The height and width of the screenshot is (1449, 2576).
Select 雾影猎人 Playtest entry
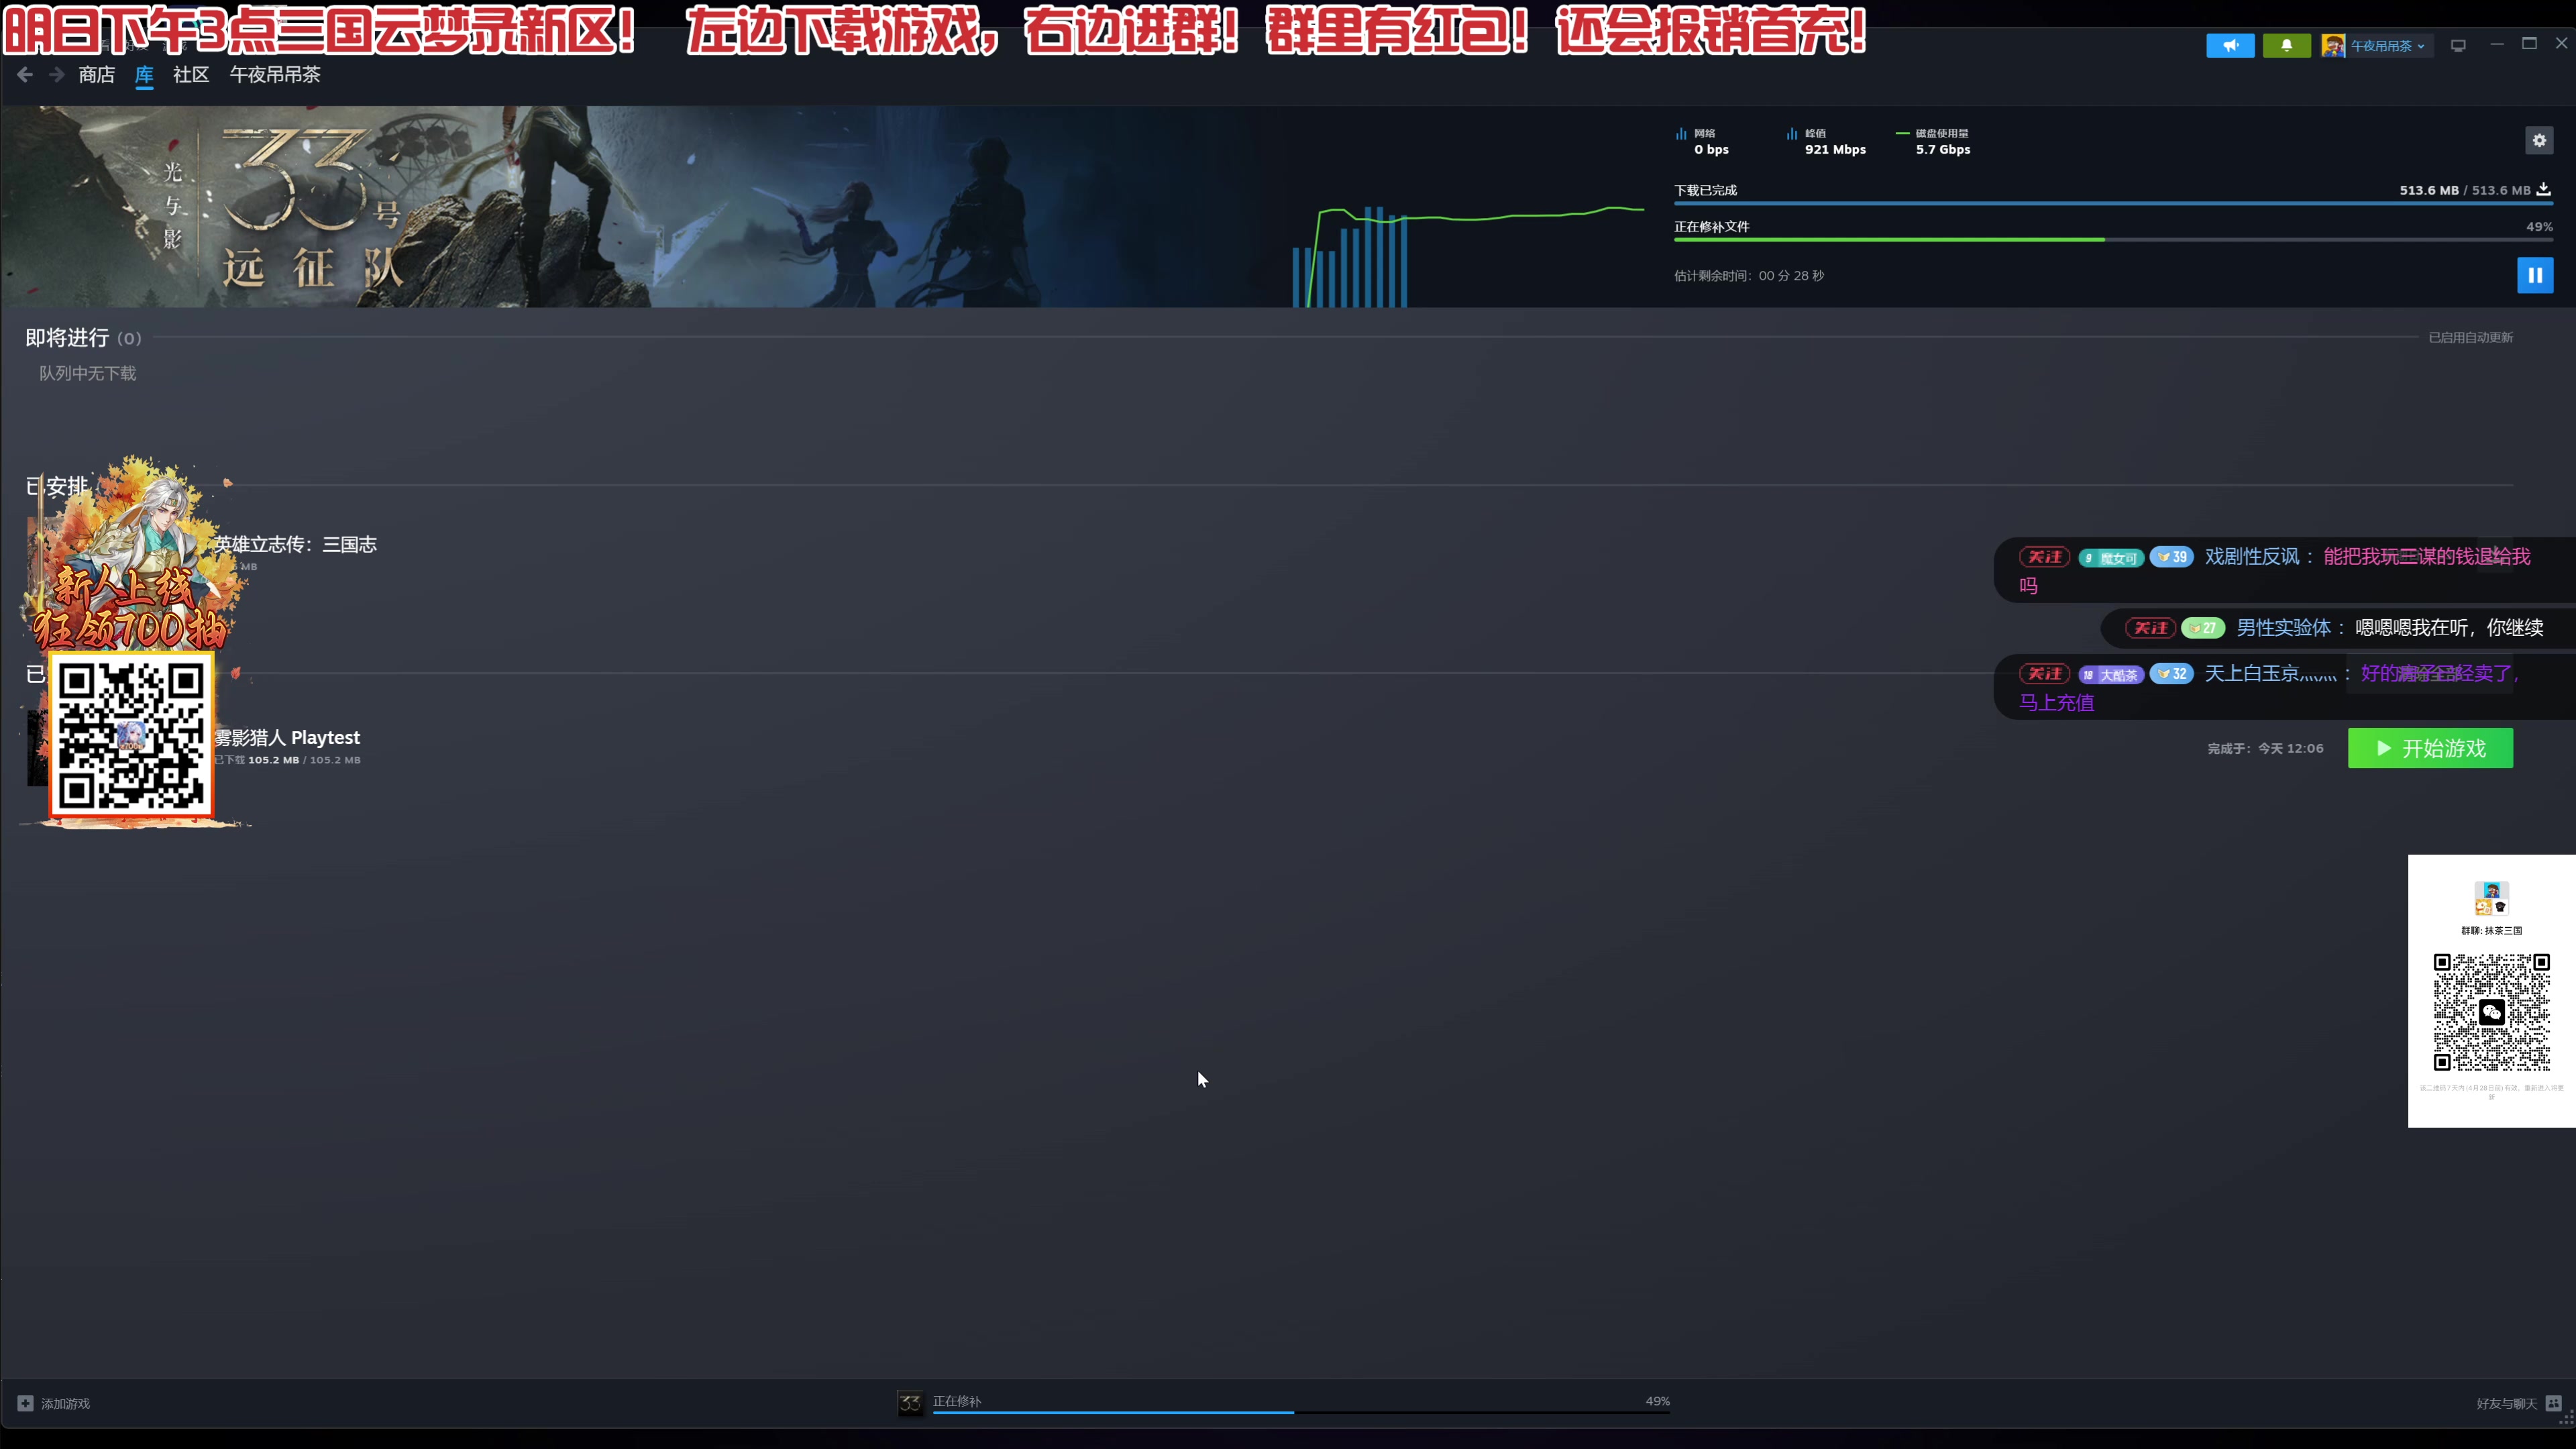click(287, 737)
